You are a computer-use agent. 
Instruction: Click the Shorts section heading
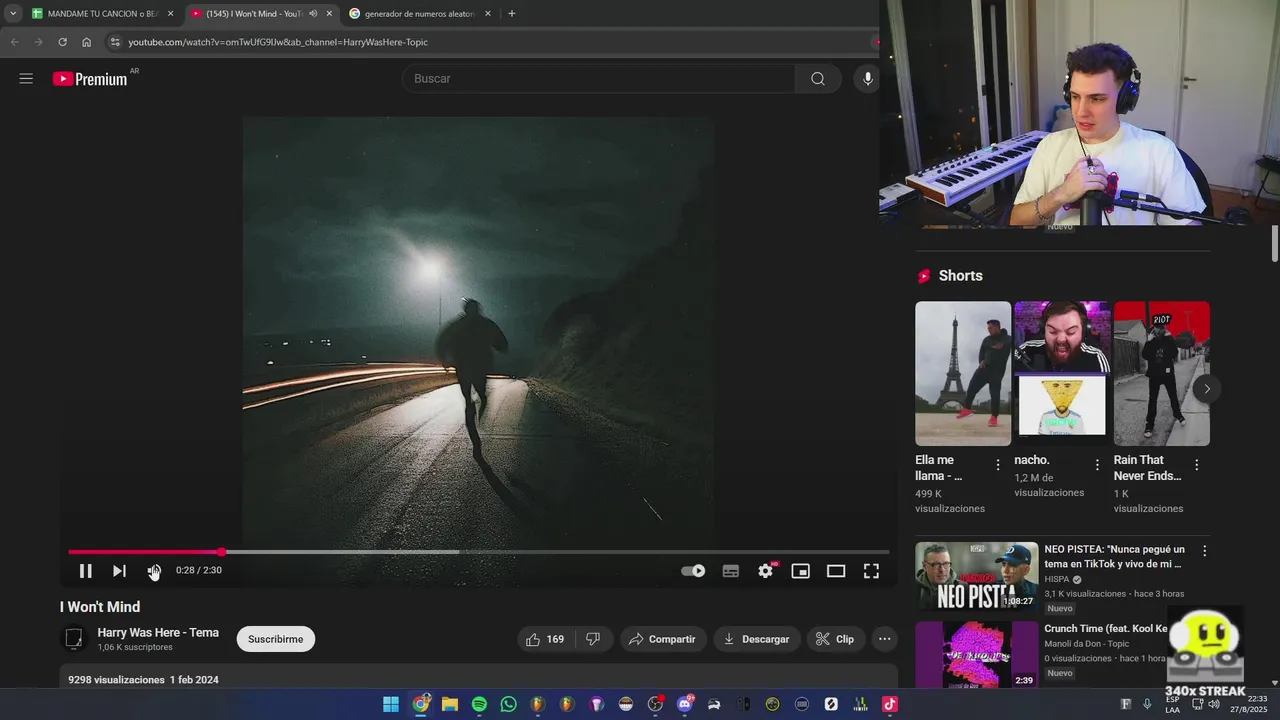tap(961, 276)
